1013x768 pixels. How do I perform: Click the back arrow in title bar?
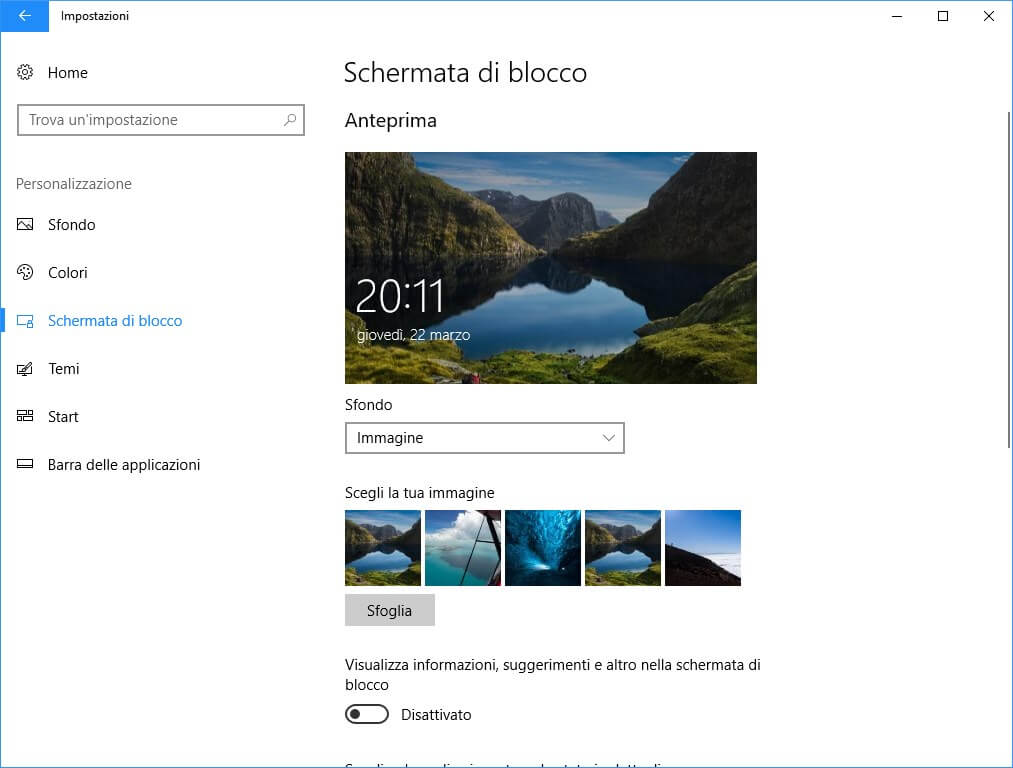24,16
